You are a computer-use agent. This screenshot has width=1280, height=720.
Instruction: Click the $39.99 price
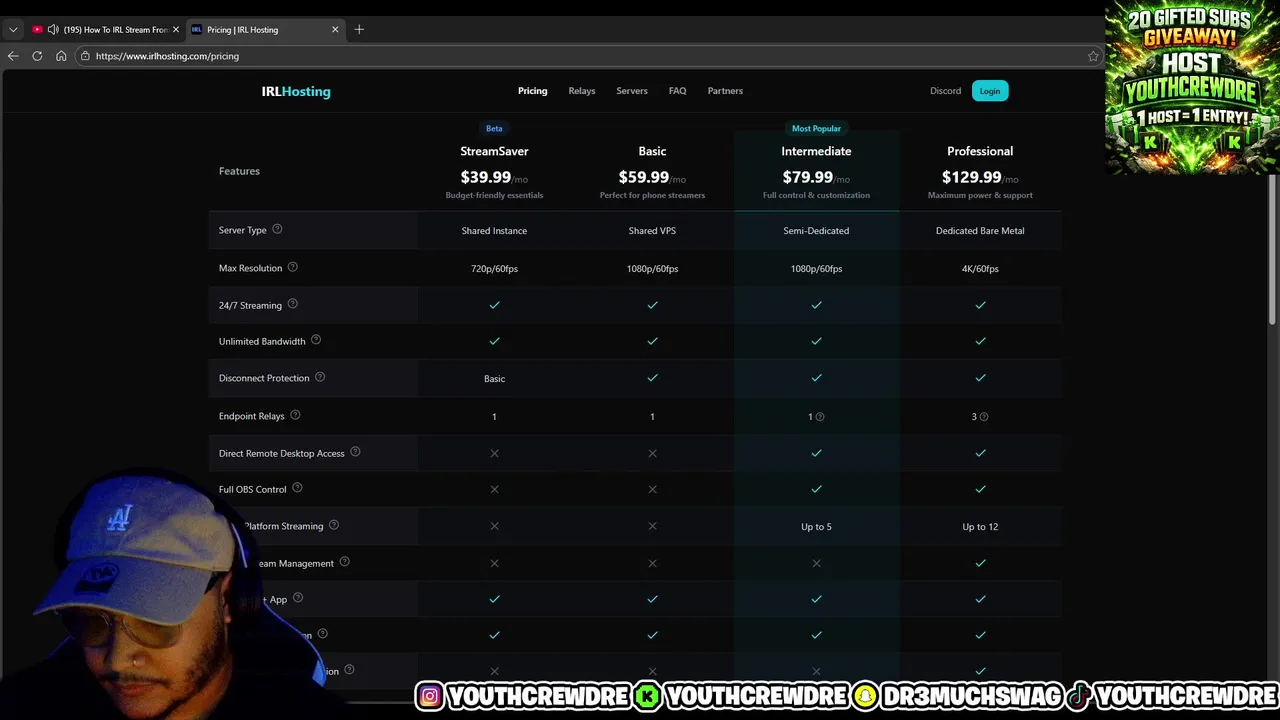pos(485,177)
